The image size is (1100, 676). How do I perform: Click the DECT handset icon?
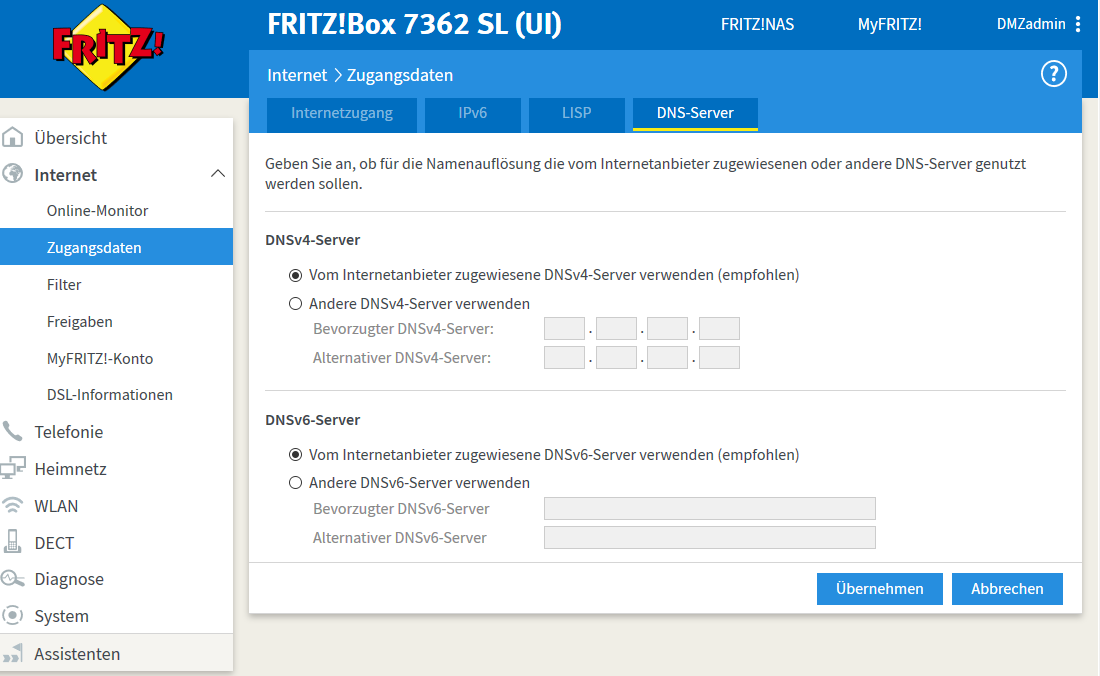[x=13, y=542]
